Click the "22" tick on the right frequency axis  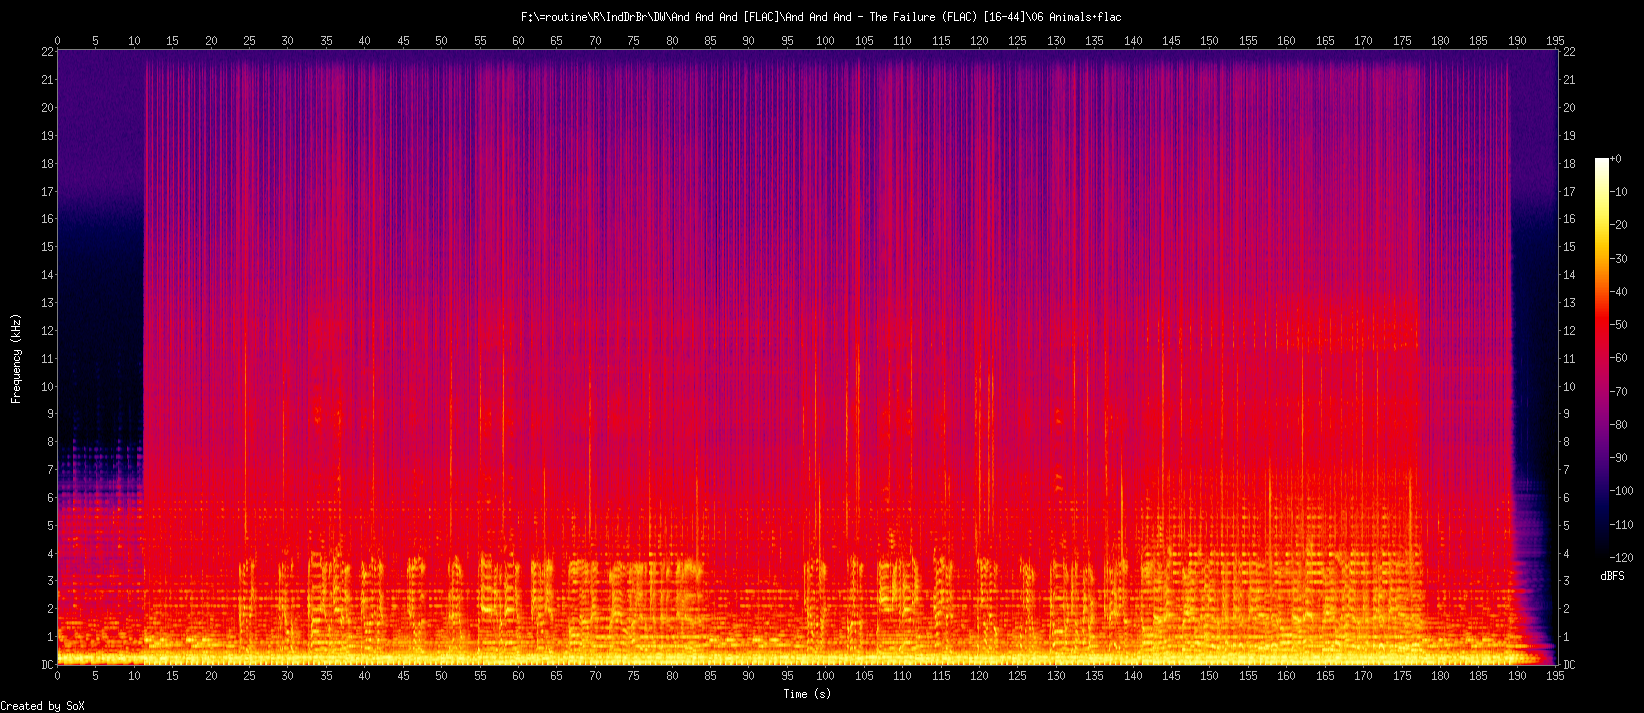click(1569, 52)
